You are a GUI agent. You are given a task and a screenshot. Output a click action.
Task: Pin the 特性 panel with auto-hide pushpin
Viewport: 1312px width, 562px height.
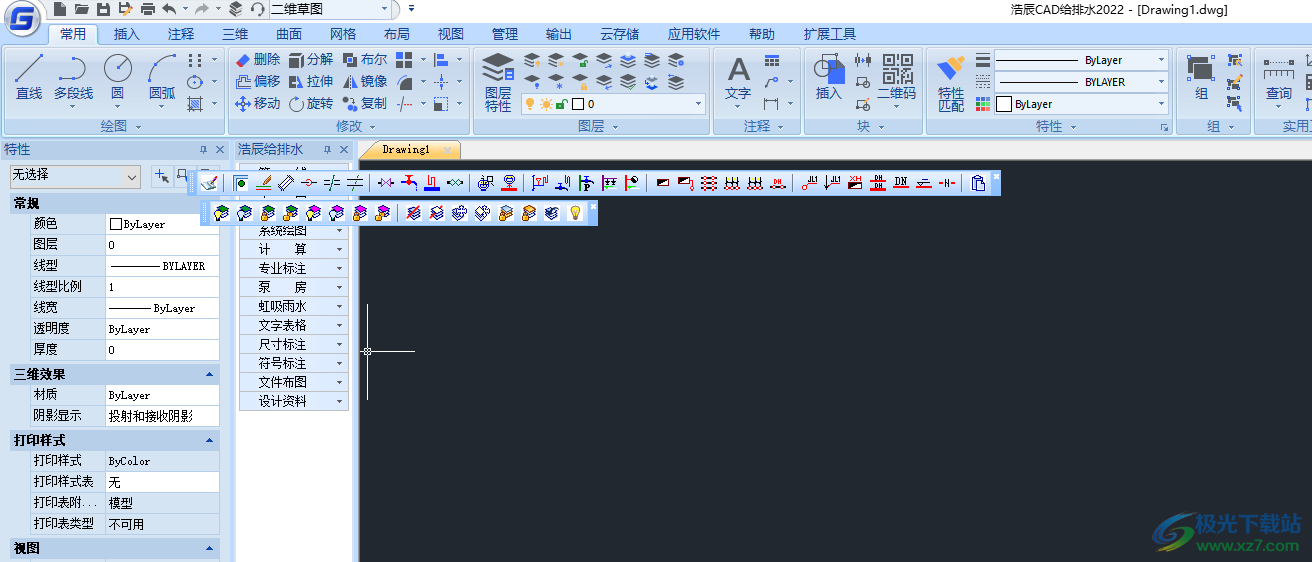204,150
